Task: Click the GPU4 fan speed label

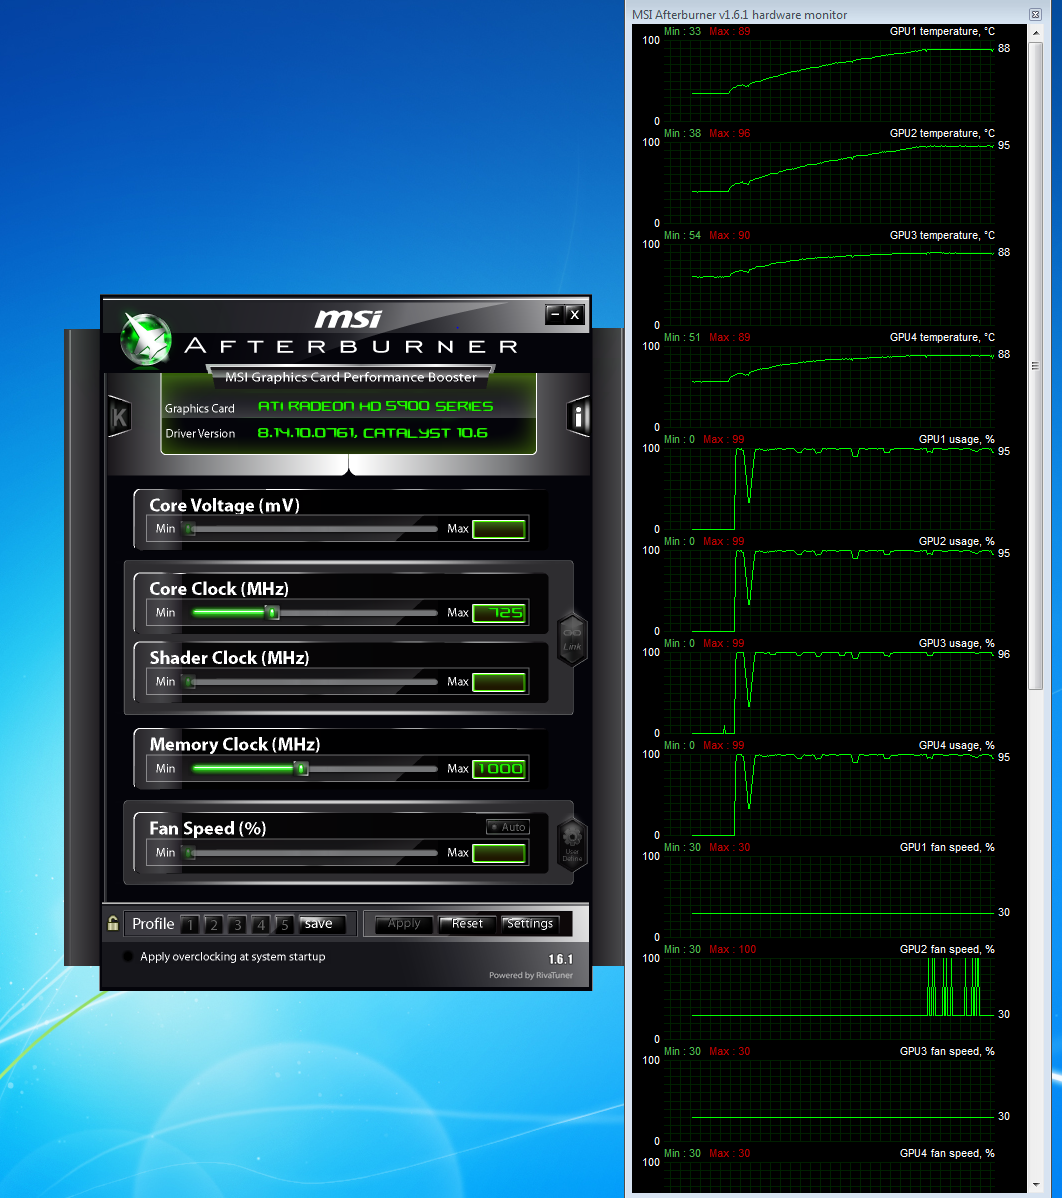Action: 947,1153
